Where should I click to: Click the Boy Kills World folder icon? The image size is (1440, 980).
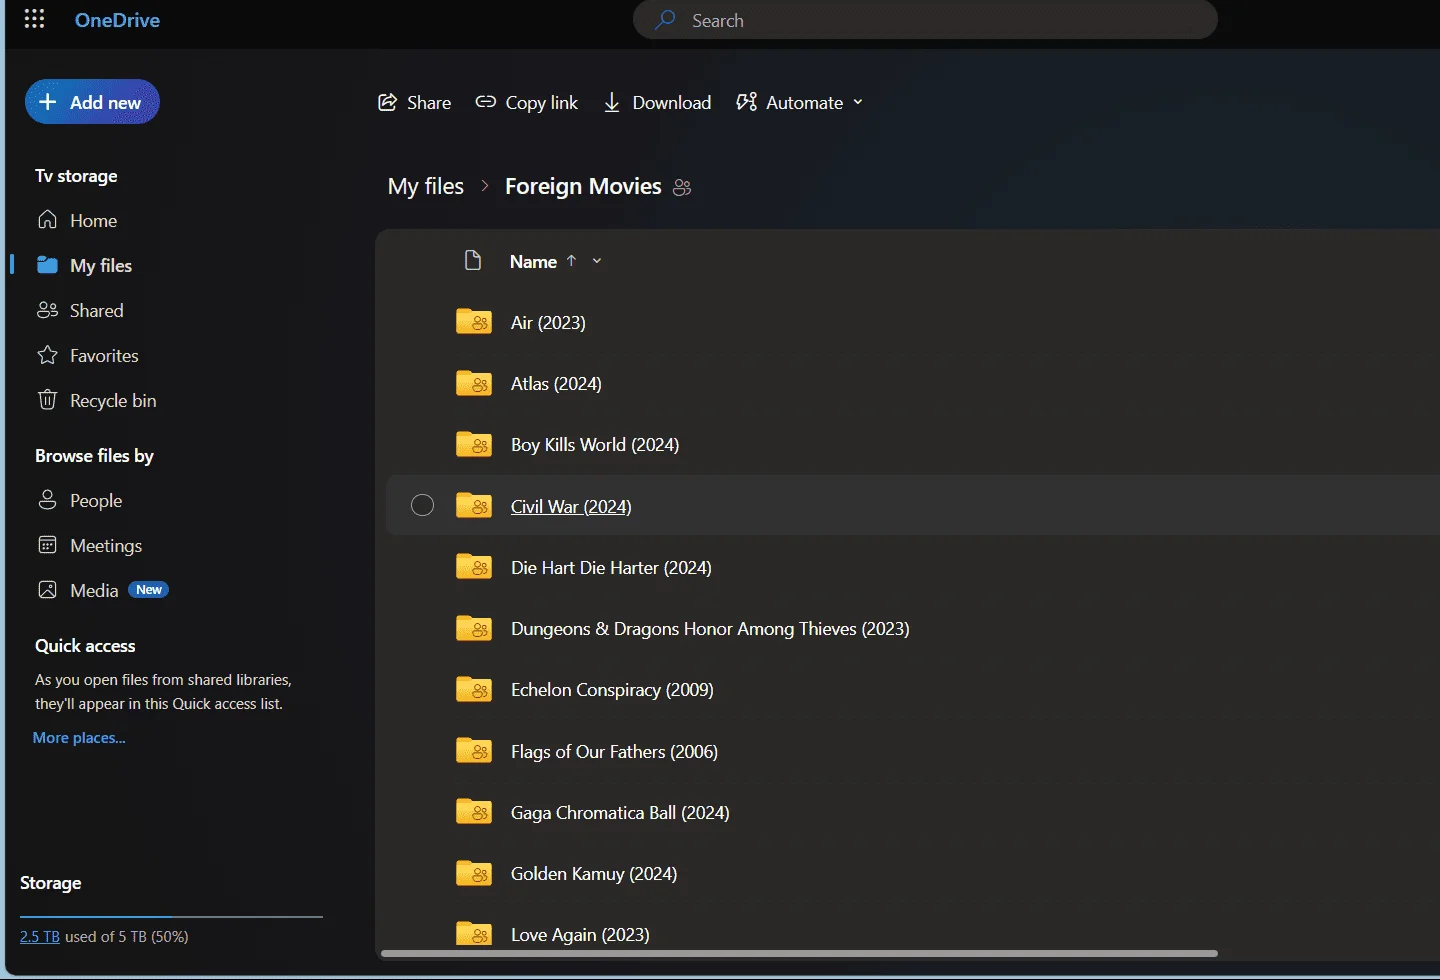click(x=474, y=444)
